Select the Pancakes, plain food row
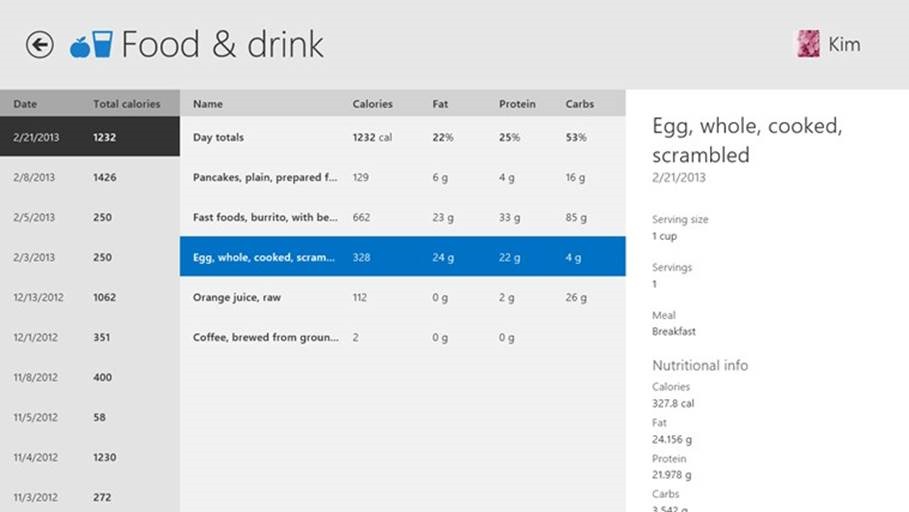 tap(402, 177)
